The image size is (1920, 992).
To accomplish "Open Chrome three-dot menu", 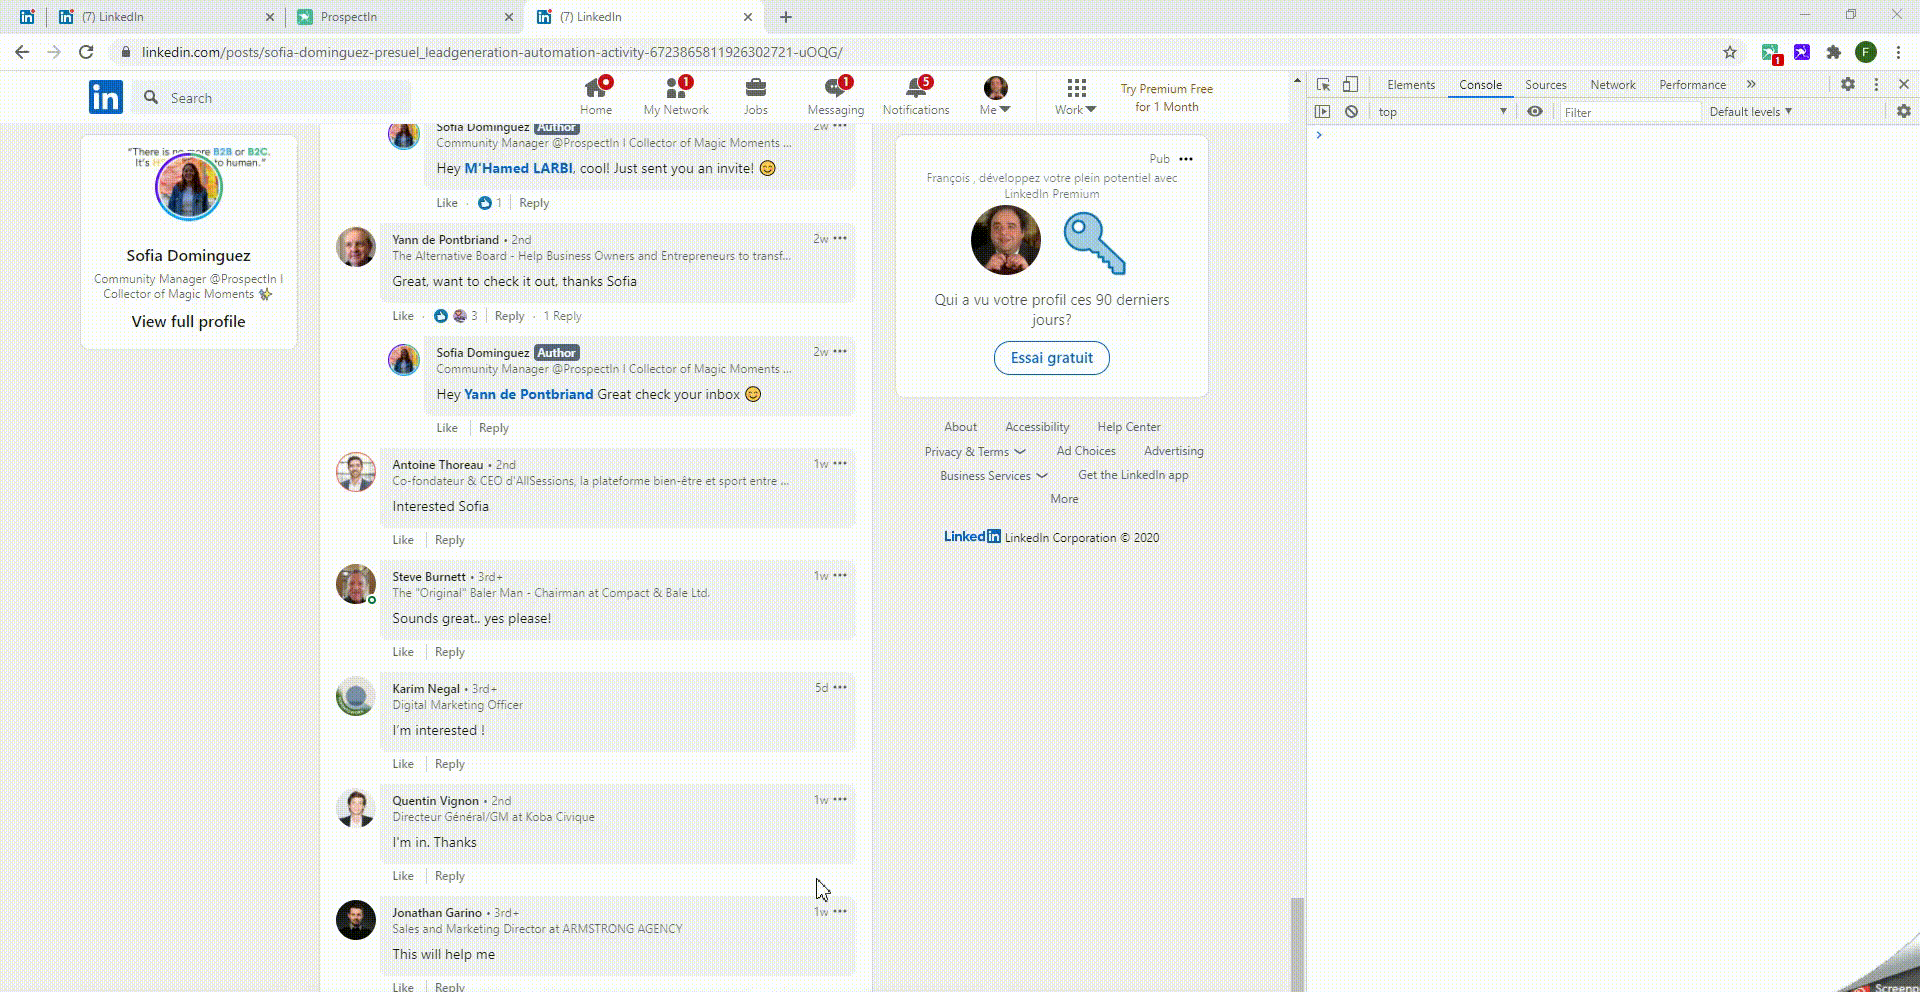I will click(1898, 52).
